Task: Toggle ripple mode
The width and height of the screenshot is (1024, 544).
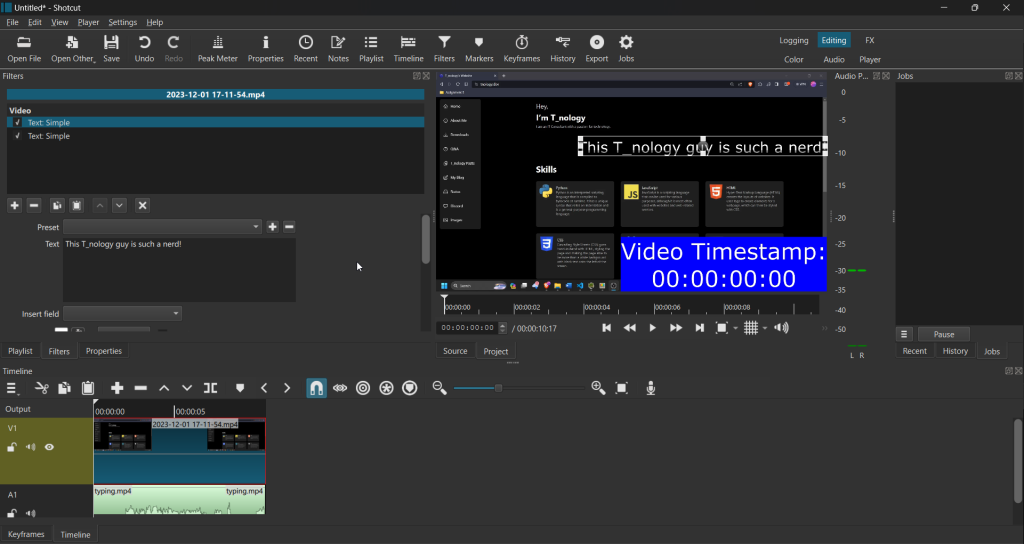Action: click(x=363, y=388)
